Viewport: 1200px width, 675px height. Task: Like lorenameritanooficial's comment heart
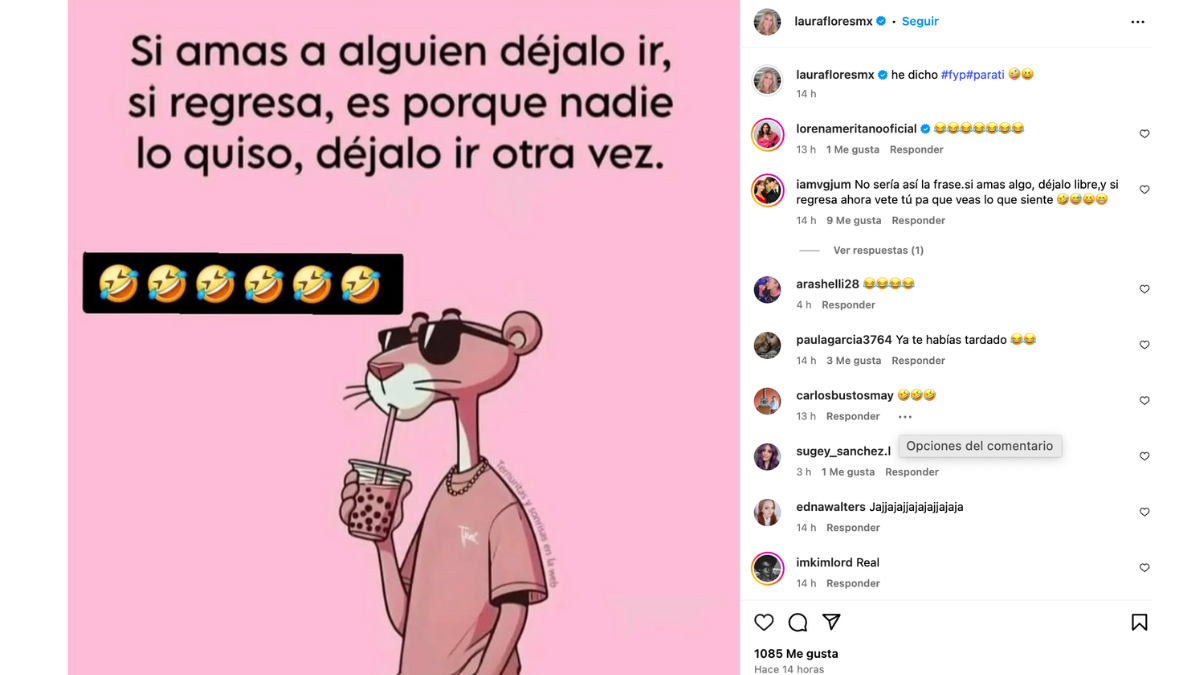tap(1145, 134)
